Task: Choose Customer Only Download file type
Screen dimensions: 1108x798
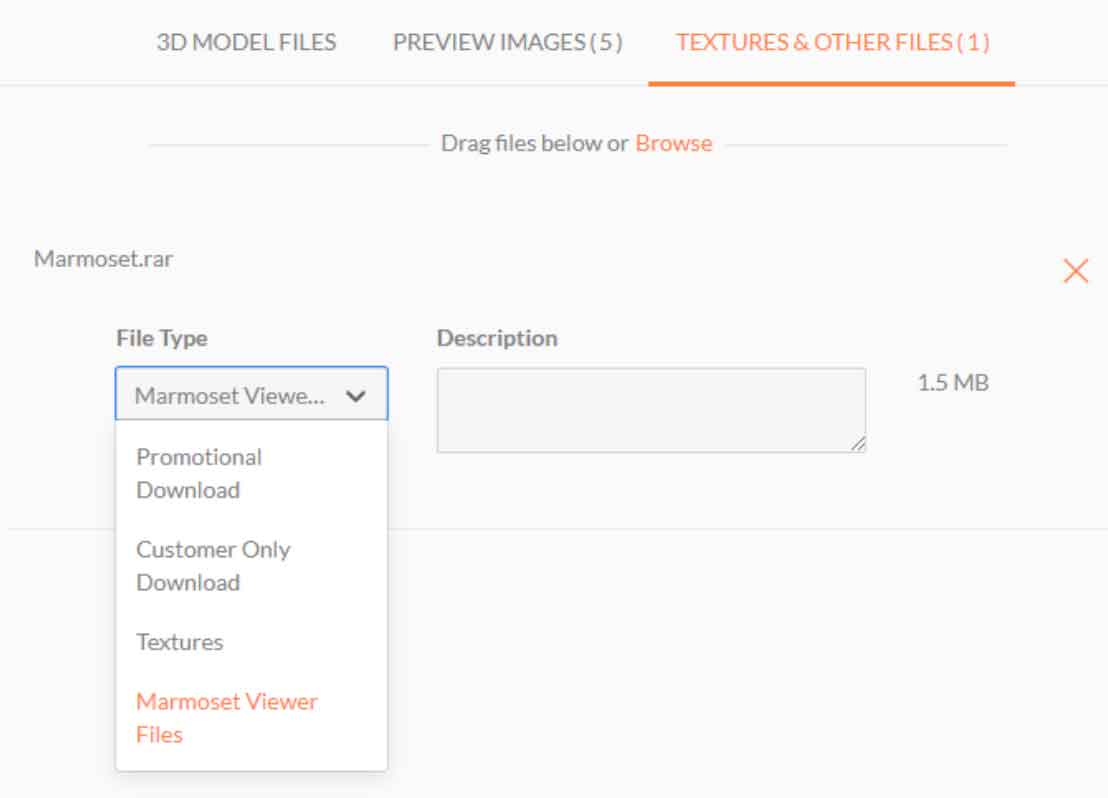Action: coord(213,566)
